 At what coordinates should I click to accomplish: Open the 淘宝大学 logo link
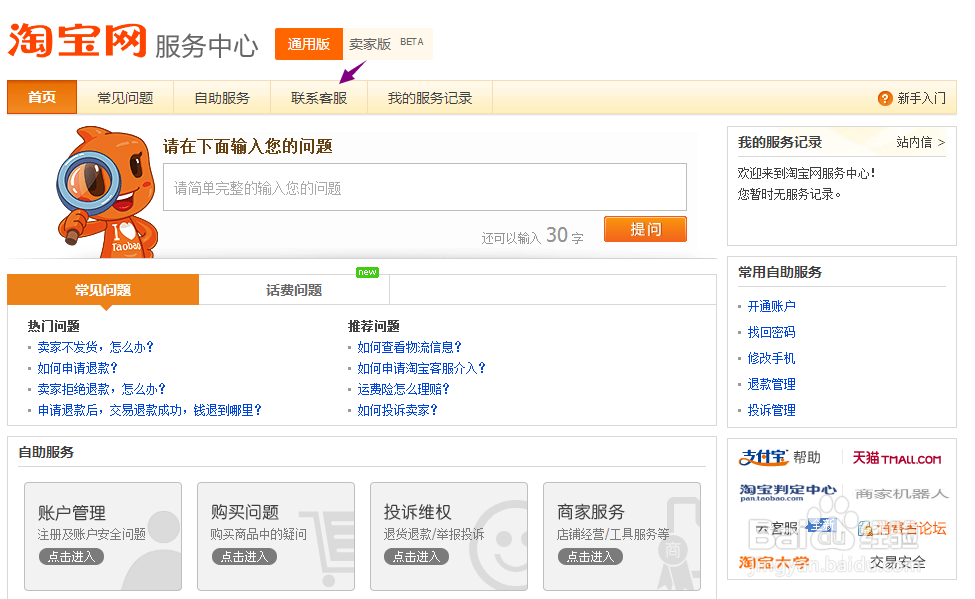click(x=774, y=563)
